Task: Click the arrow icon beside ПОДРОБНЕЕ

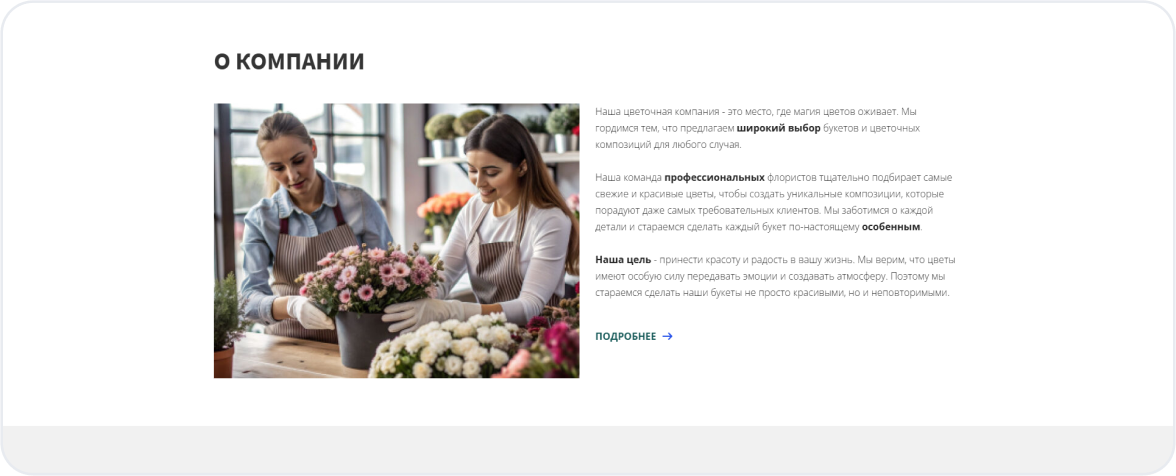Action: coord(668,337)
